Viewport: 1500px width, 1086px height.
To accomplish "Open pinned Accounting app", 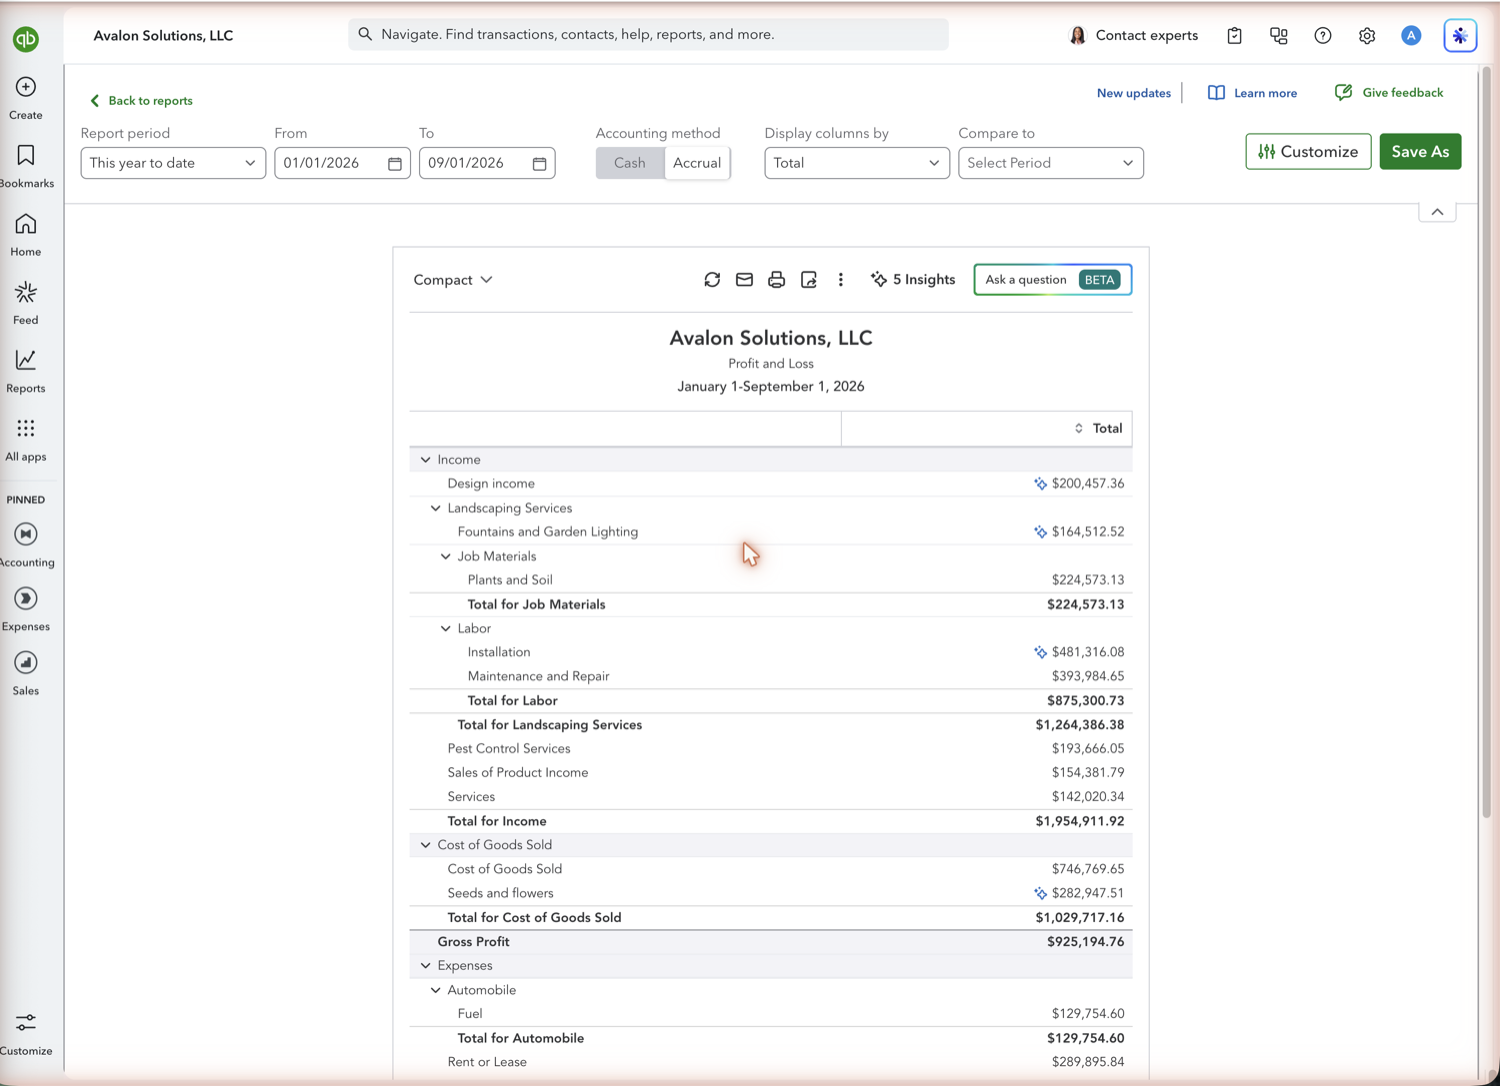I will (26, 545).
